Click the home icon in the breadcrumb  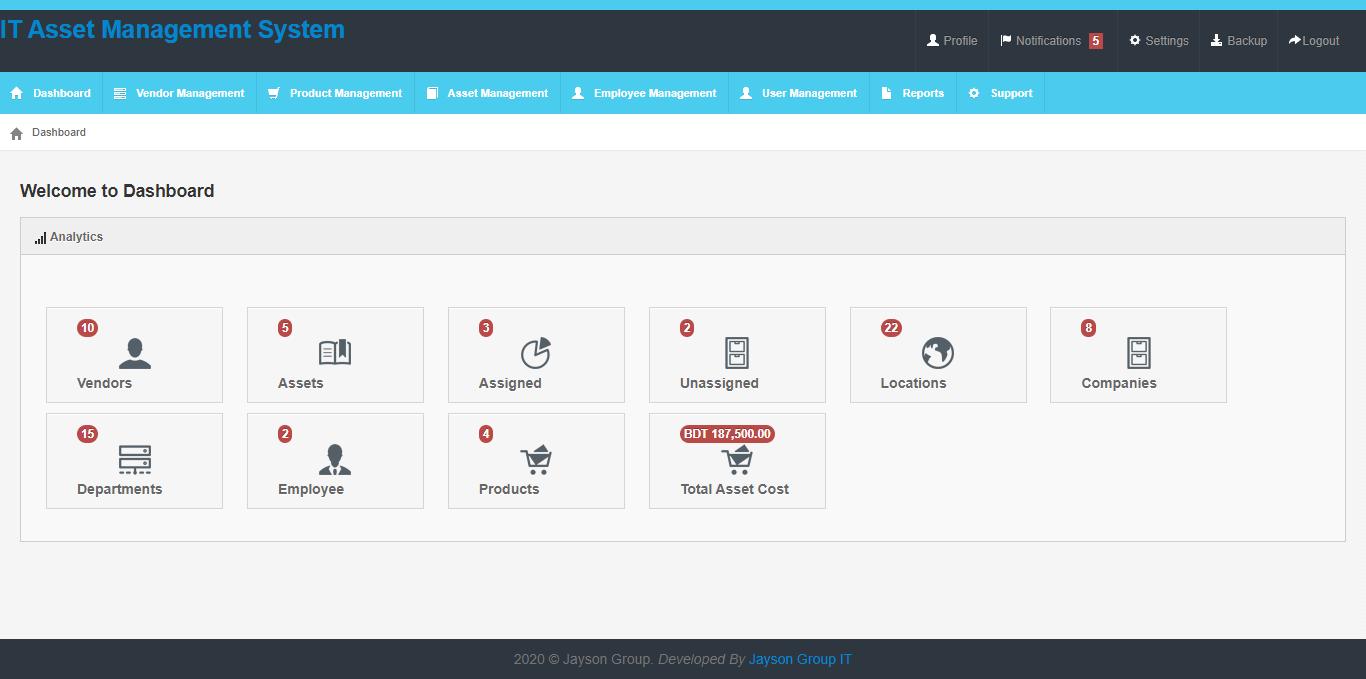[16, 133]
